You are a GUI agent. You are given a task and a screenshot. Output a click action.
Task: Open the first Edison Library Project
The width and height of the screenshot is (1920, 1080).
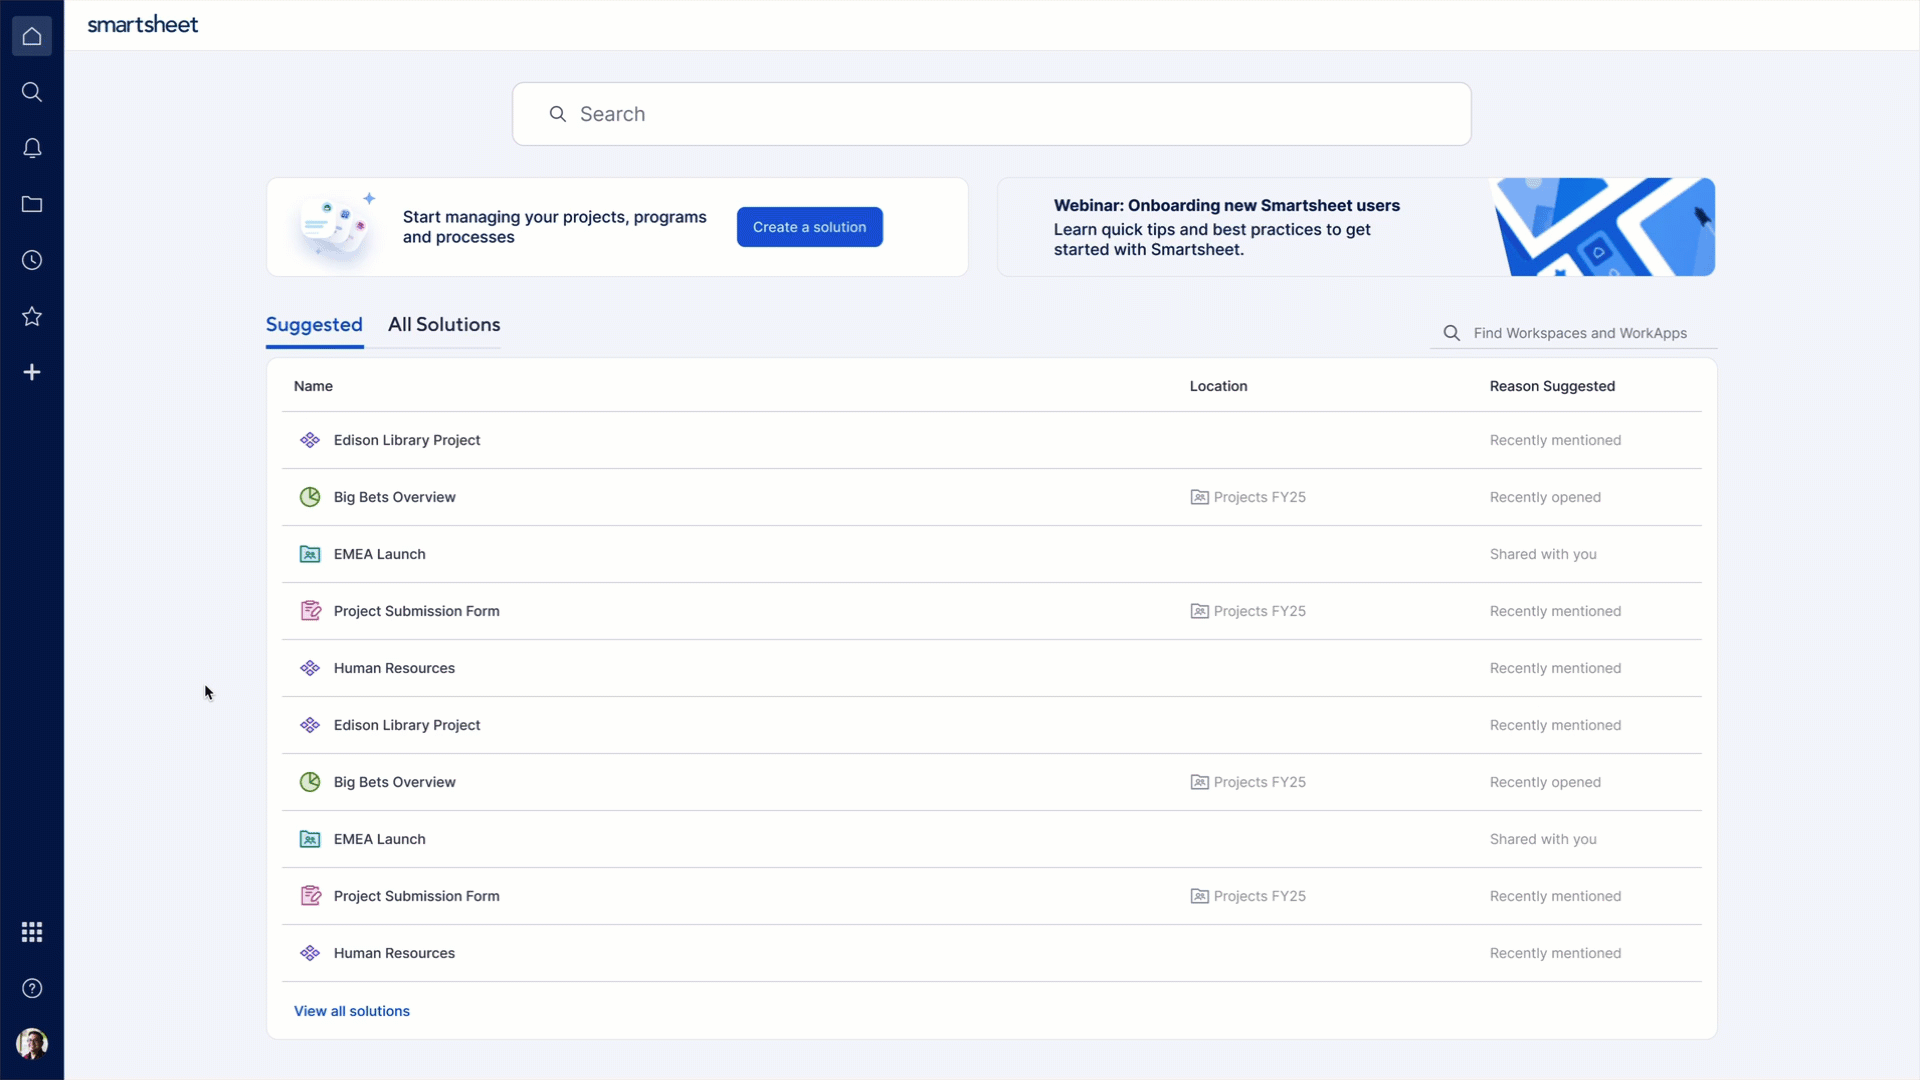click(x=407, y=440)
